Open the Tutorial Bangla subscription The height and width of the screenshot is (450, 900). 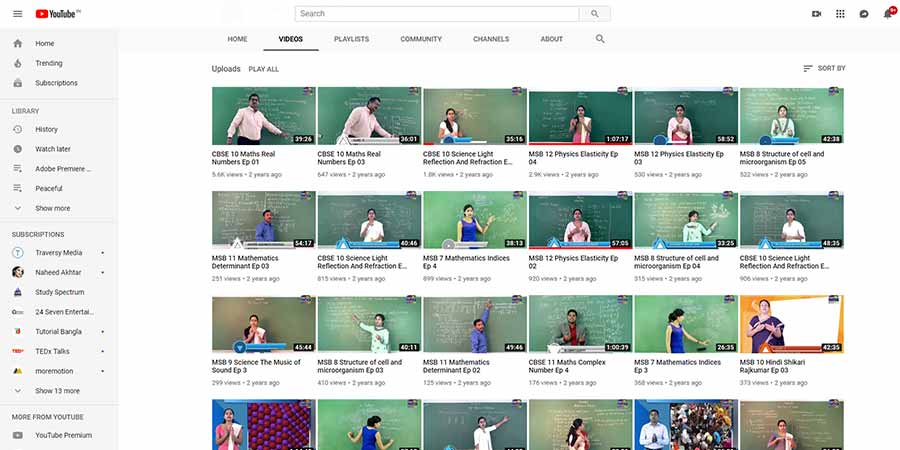pos(59,332)
